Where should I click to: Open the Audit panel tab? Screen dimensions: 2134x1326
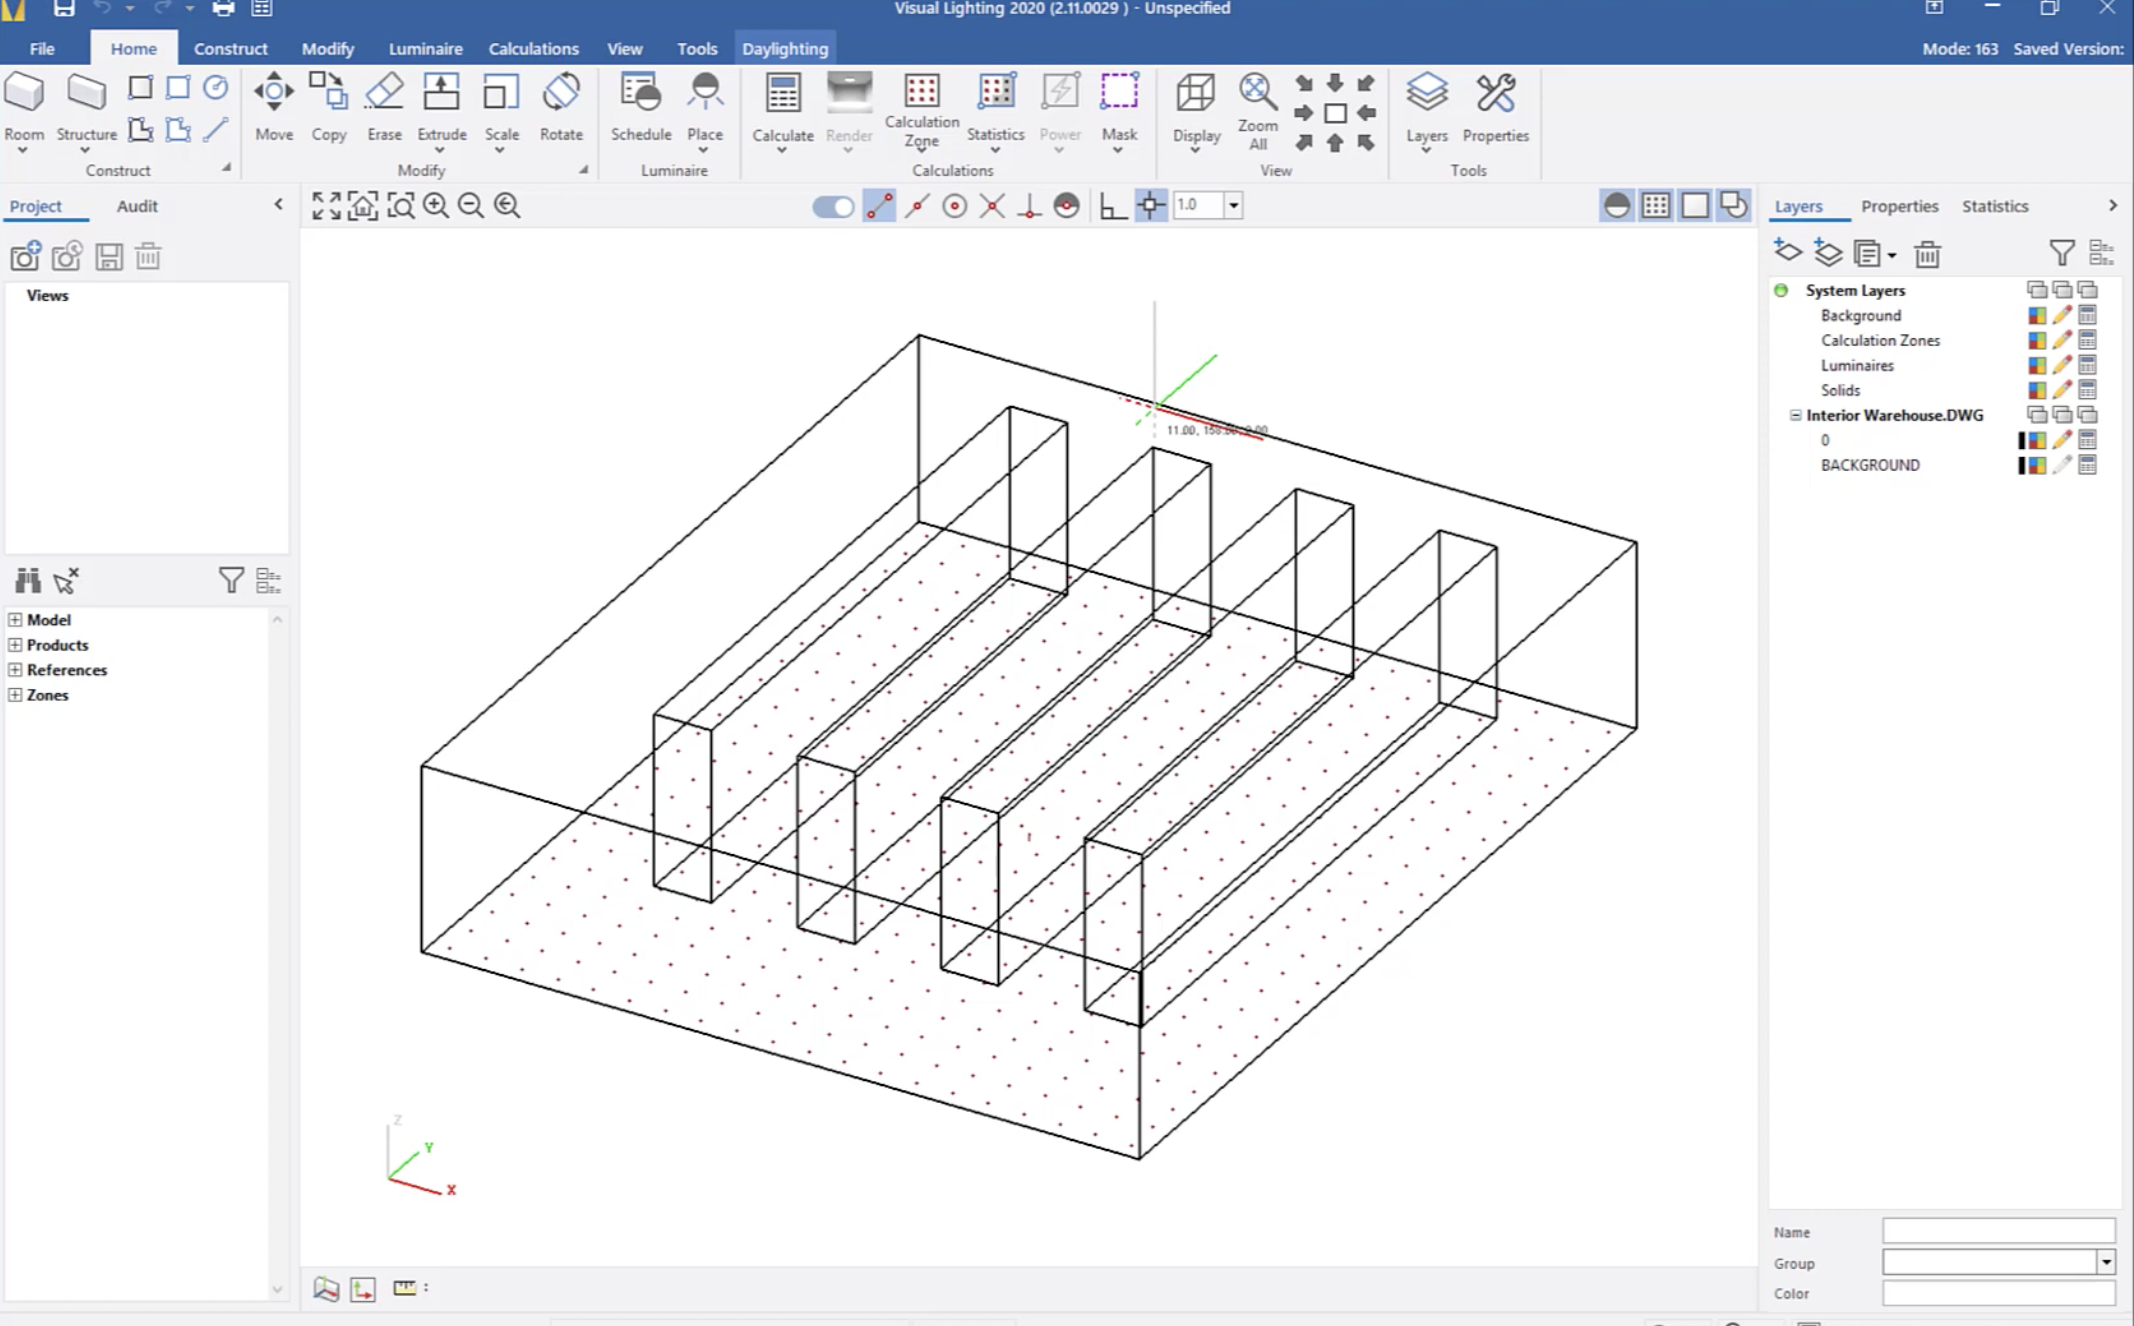tap(137, 206)
